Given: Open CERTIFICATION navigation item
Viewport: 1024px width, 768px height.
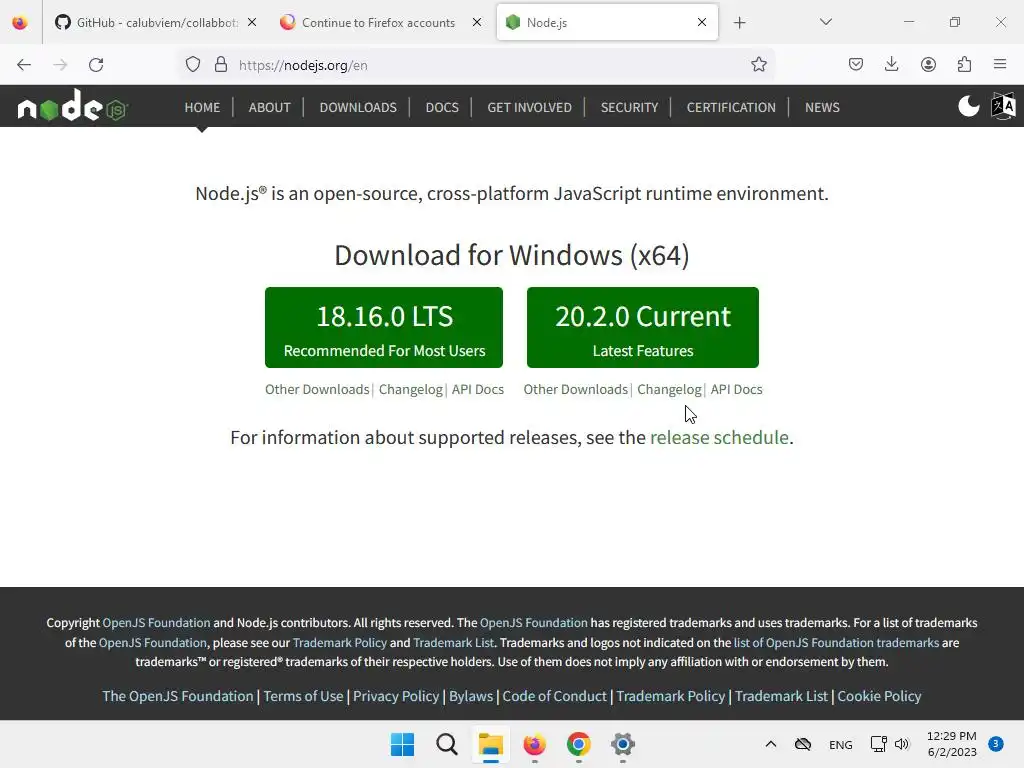Looking at the screenshot, I should coord(731,107).
